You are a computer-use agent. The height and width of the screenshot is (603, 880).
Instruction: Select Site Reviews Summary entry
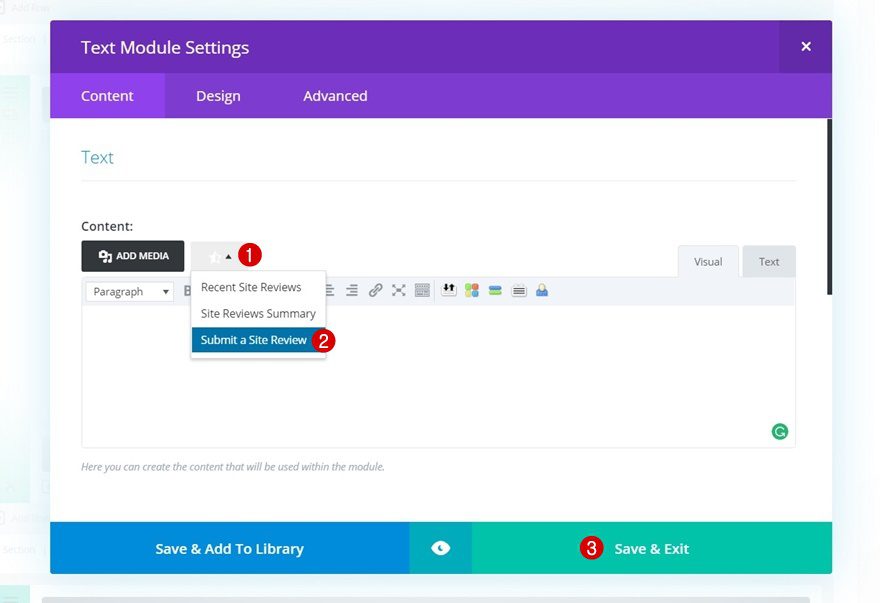tap(258, 313)
